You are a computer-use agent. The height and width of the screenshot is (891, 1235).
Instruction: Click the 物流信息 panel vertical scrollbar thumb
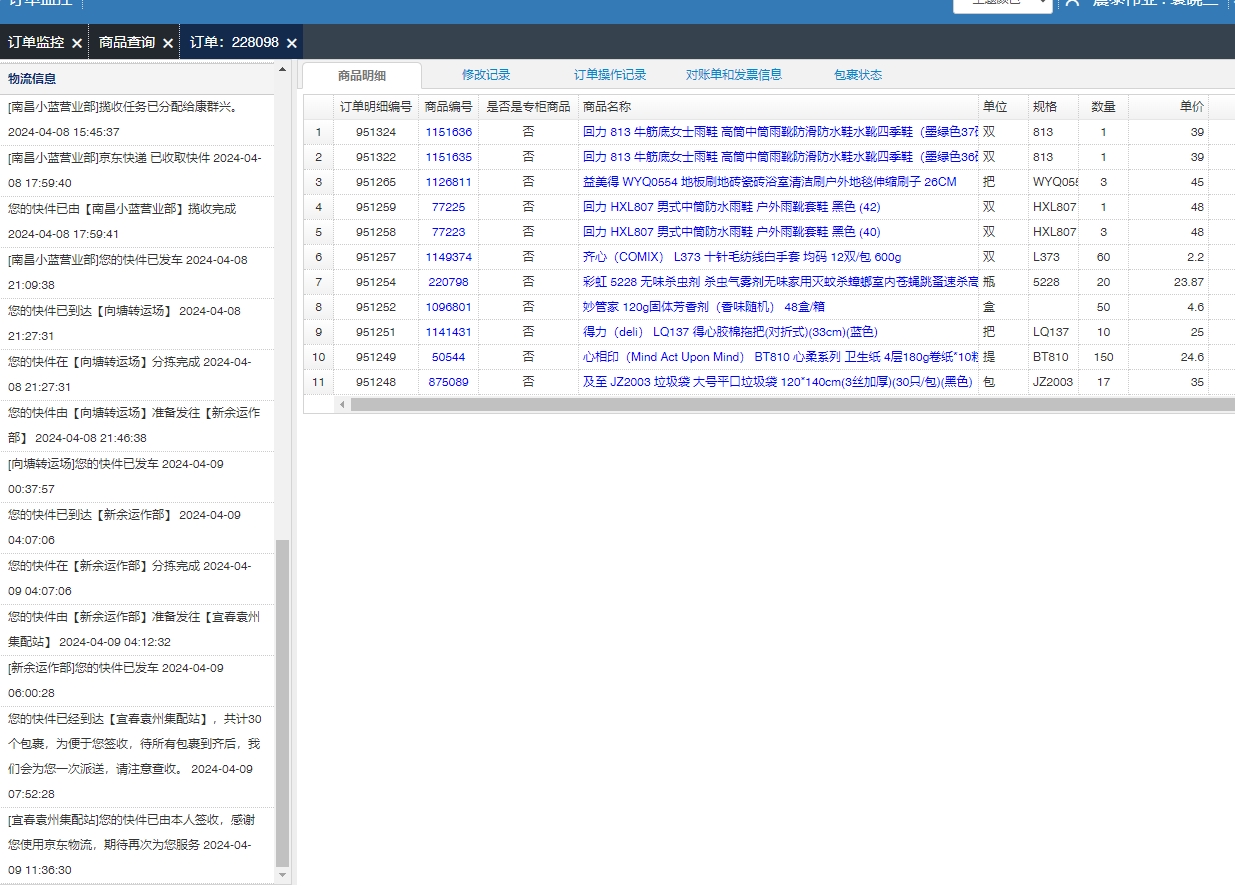282,703
